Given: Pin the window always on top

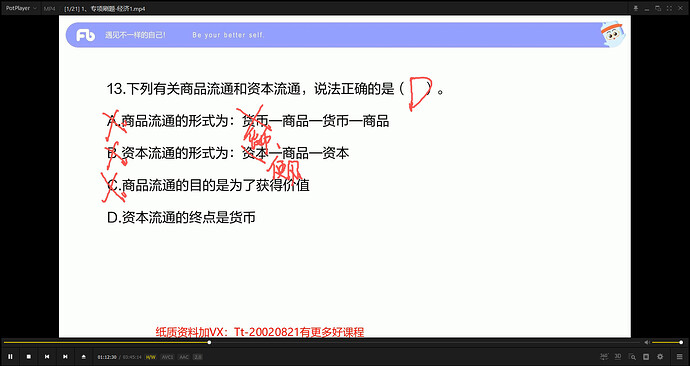Looking at the screenshot, I should (x=635, y=8).
